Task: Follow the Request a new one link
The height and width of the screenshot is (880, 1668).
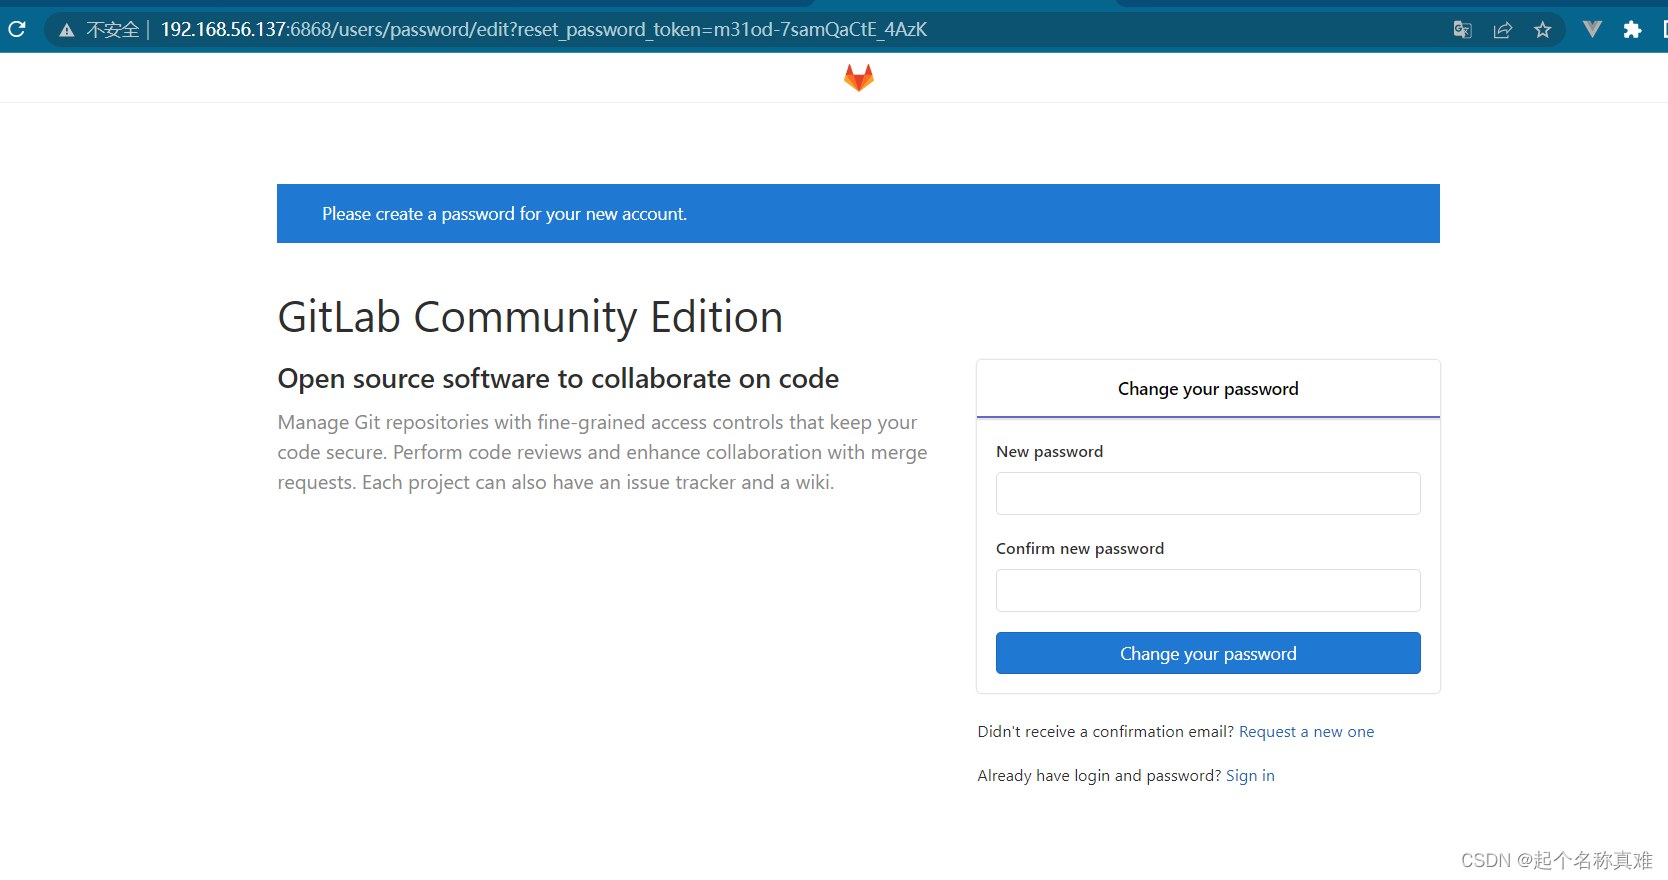Action: tap(1306, 732)
